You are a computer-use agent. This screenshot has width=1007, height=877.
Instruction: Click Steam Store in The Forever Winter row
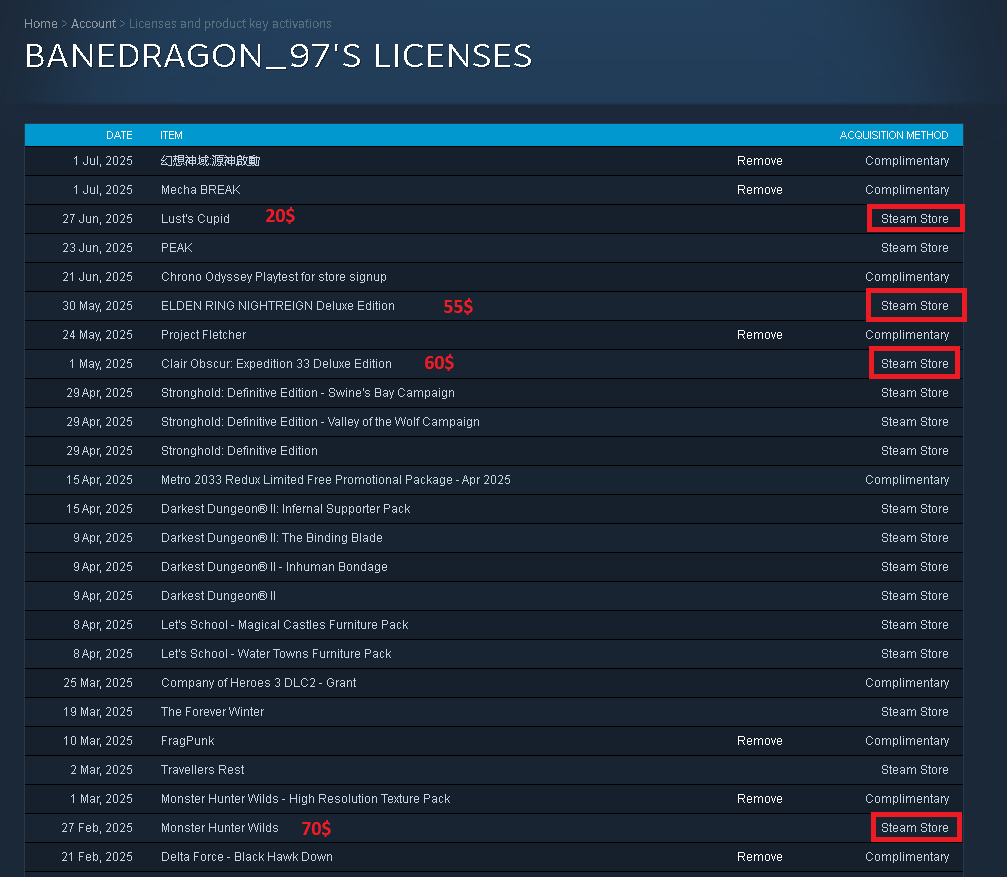coord(915,711)
